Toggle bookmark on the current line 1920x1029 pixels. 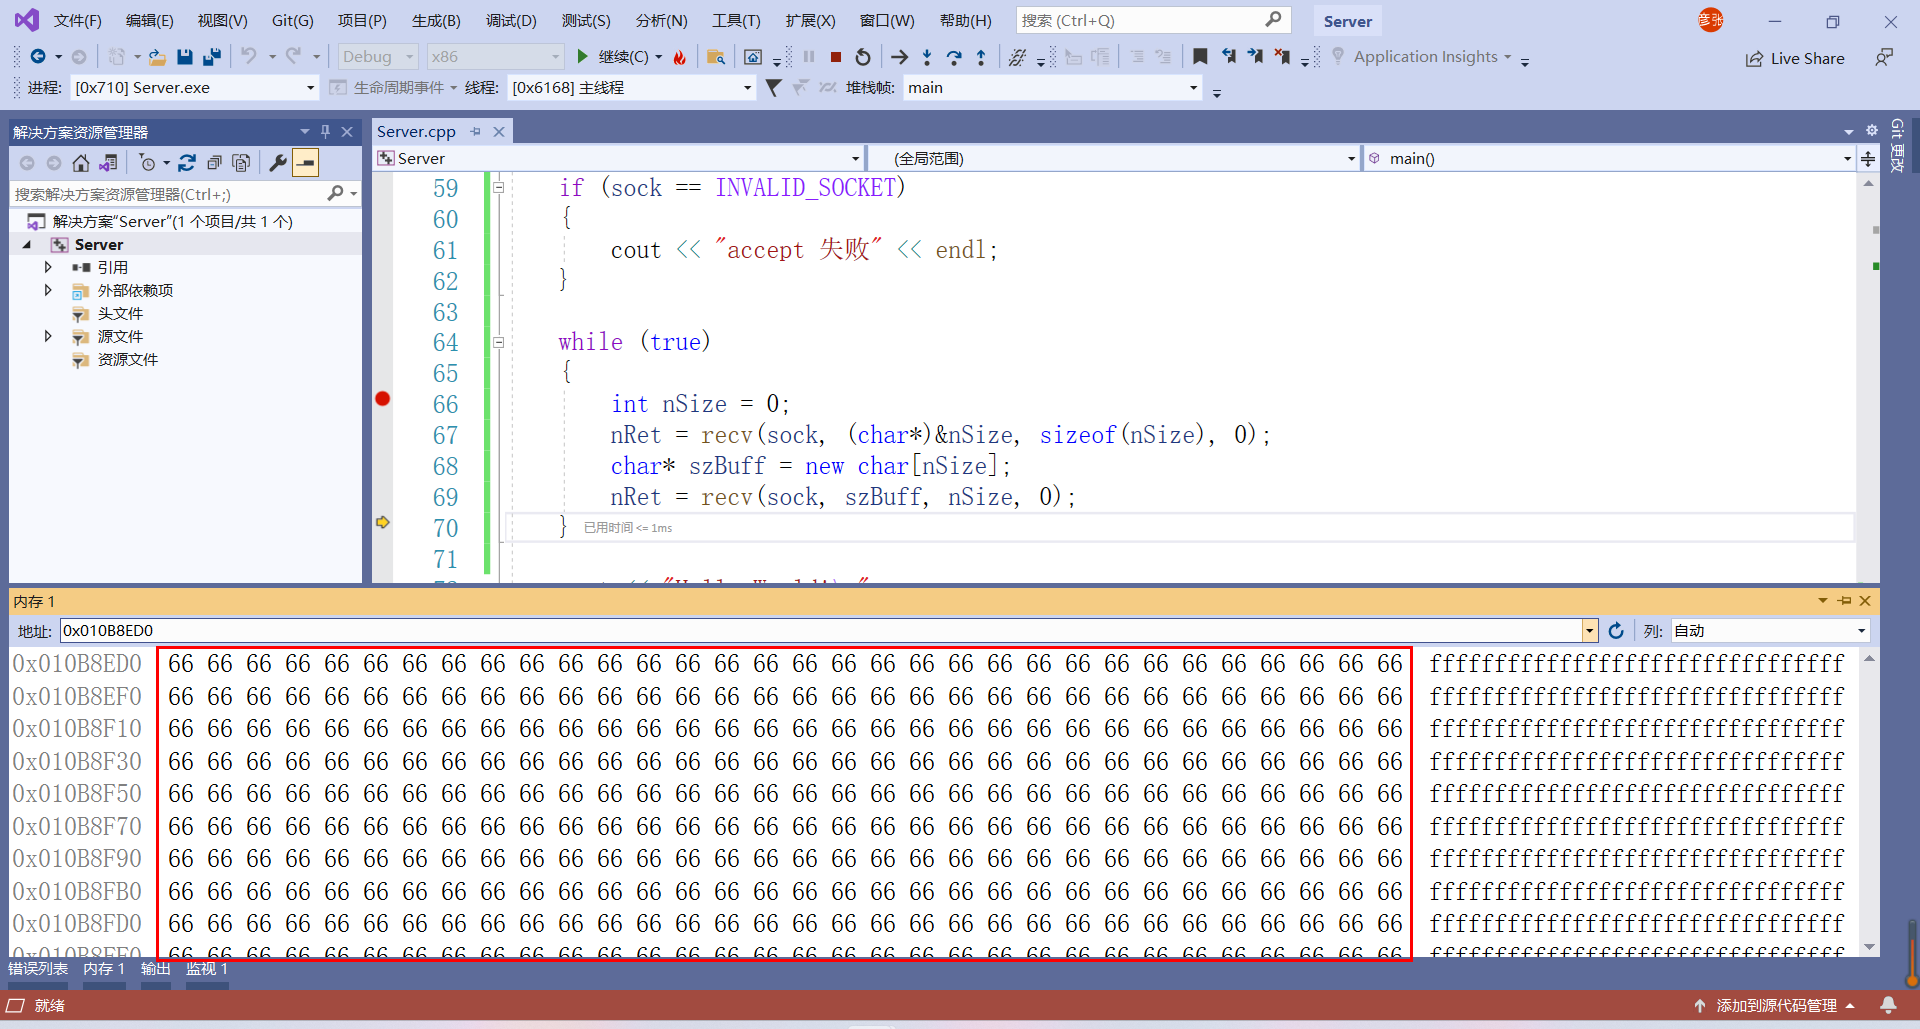tap(1200, 57)
